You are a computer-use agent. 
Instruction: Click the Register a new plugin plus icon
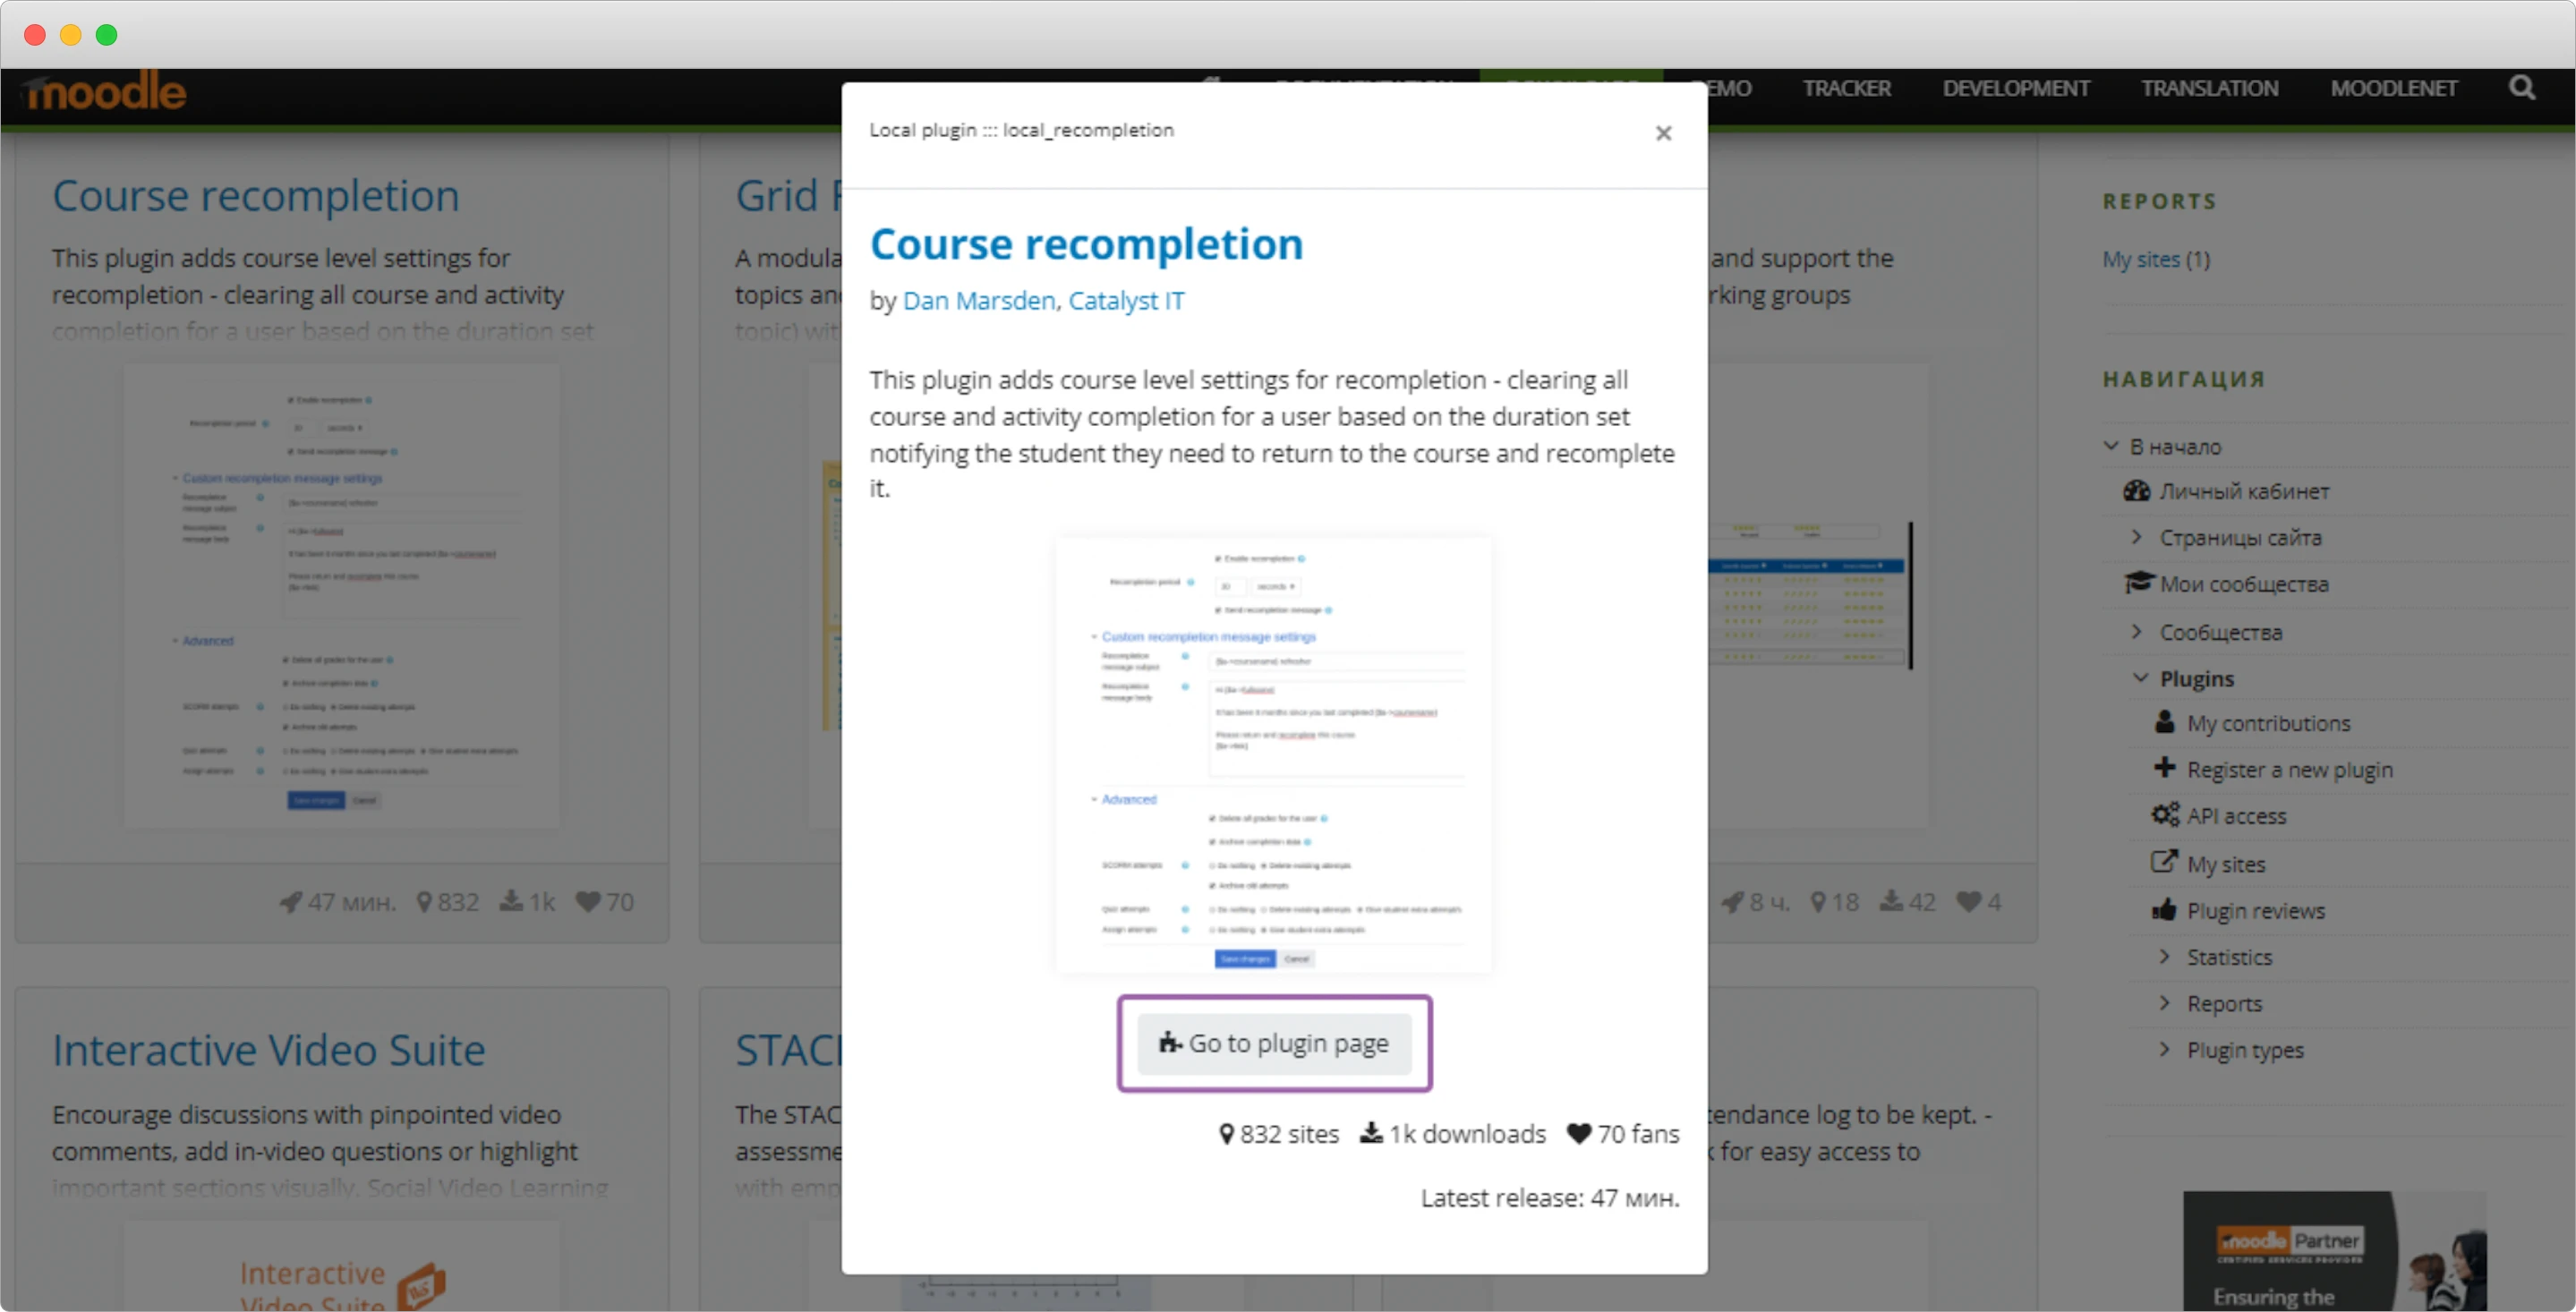pos(2165,768)
